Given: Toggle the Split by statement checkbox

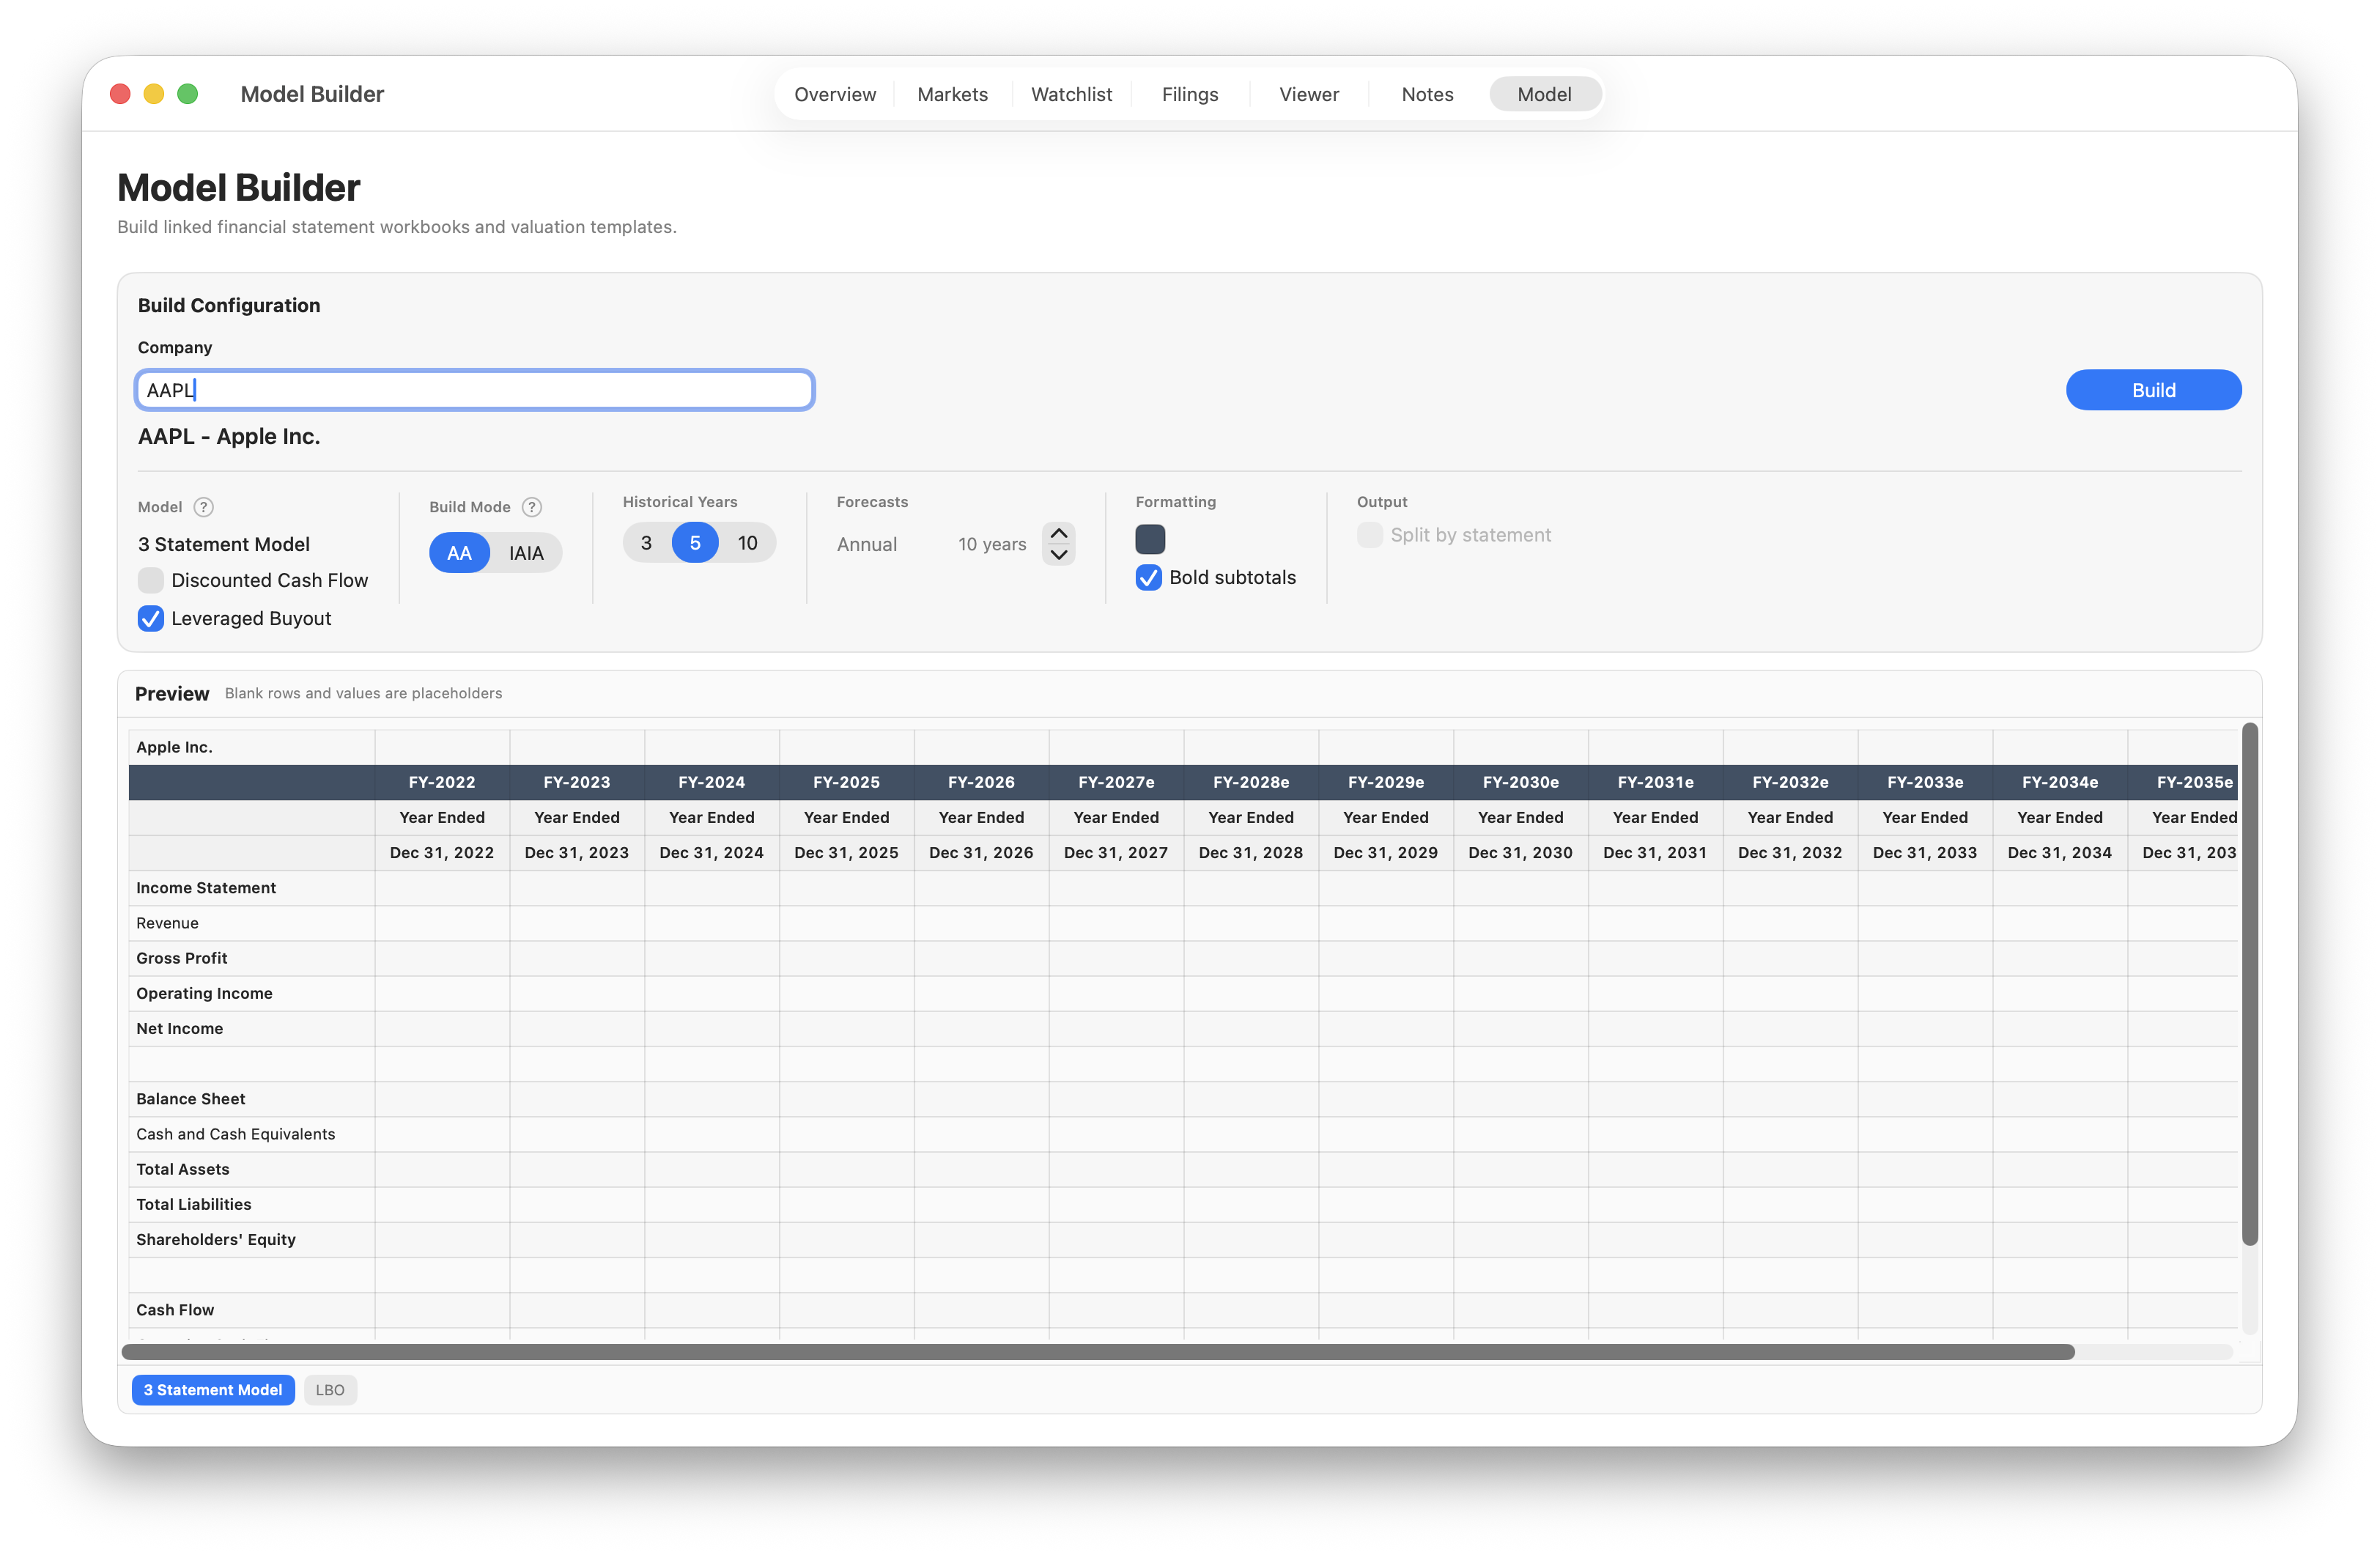Looking at the screenshot, I should 1370,535.
